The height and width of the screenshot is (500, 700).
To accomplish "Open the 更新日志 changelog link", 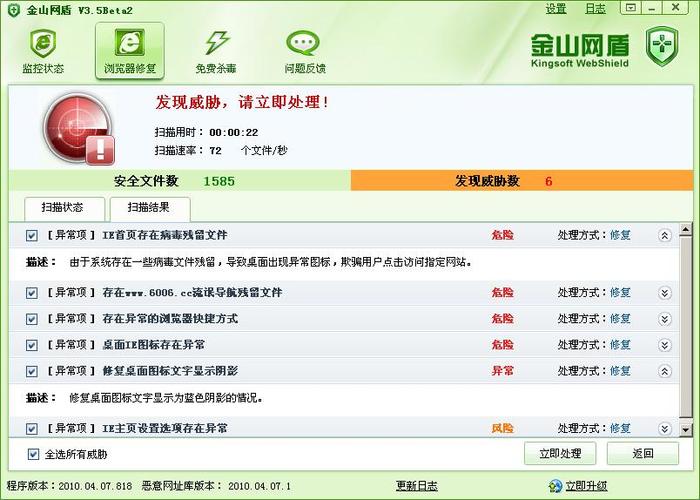I will click(x=417, y=486).
